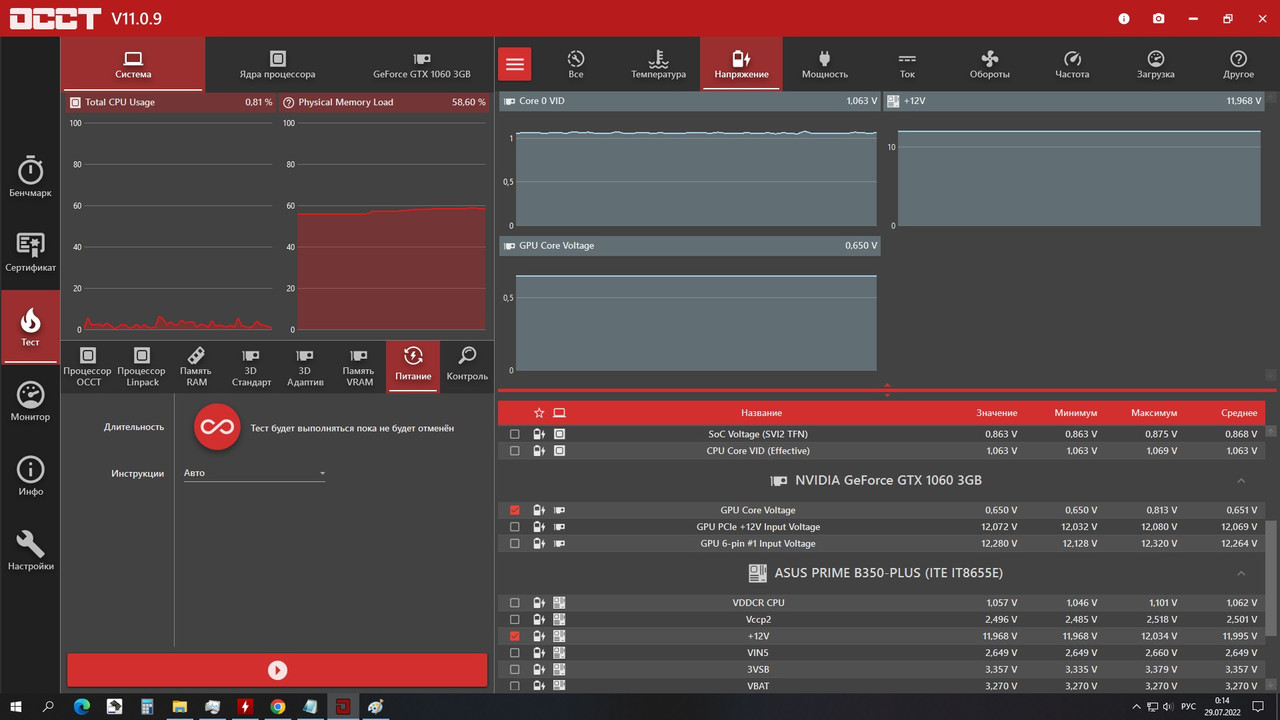This screenshot has width=1280, height=720.
Task: Click the red splitter handle between panels
Action: point(887,390)
